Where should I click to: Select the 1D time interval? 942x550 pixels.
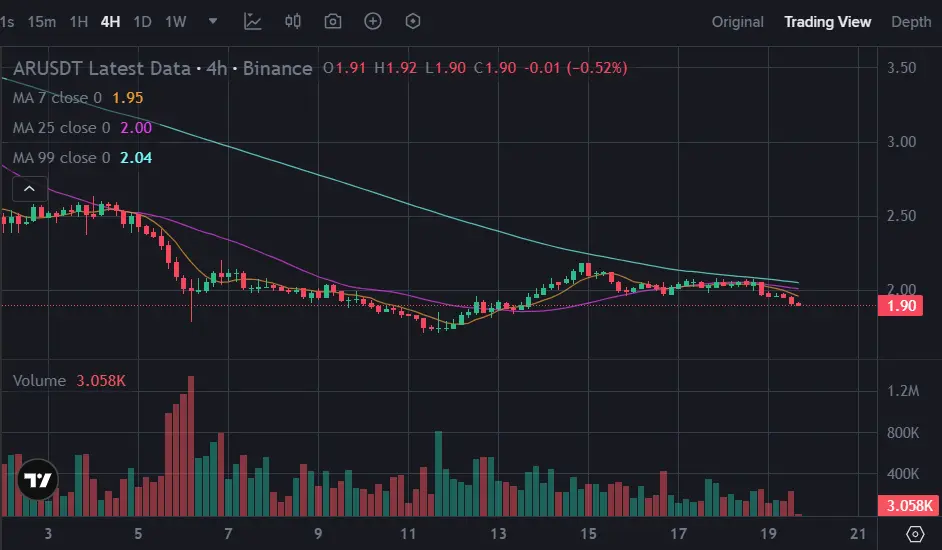tap(143, 21)
